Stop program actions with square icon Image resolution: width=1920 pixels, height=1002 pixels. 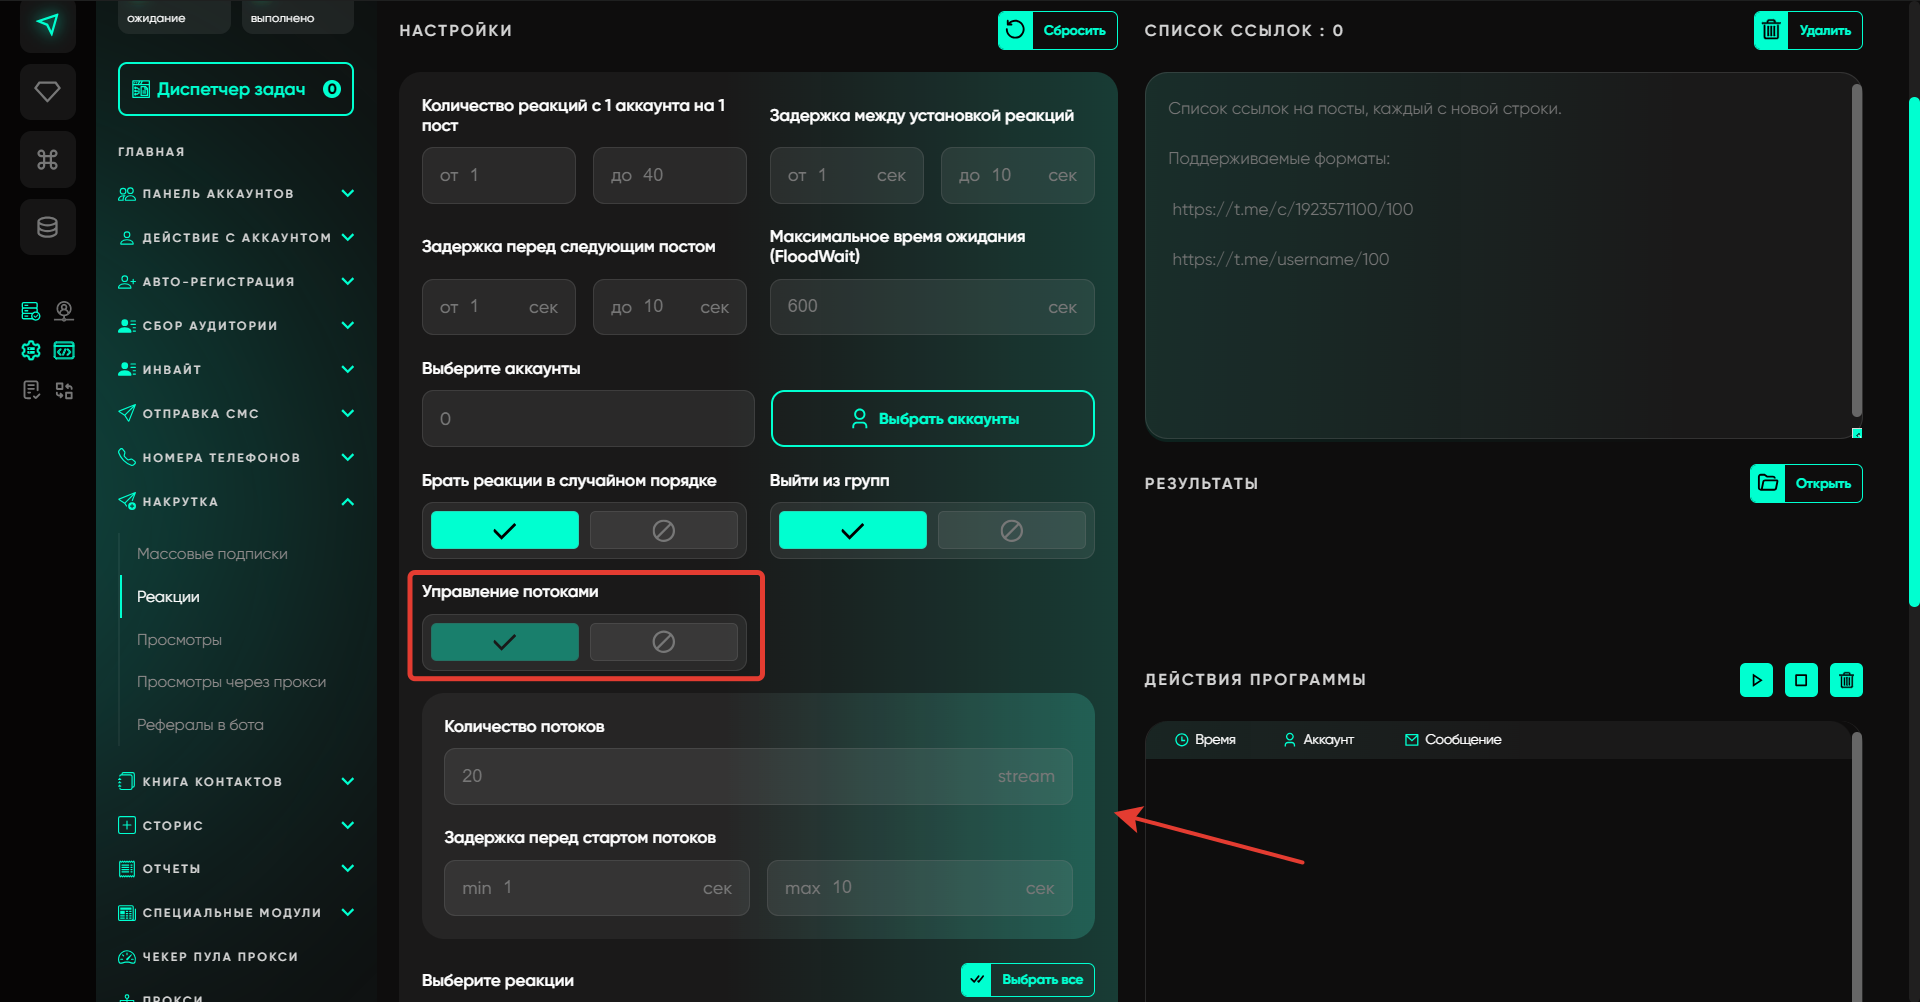pyautogui.click(x=1801, y=680)
